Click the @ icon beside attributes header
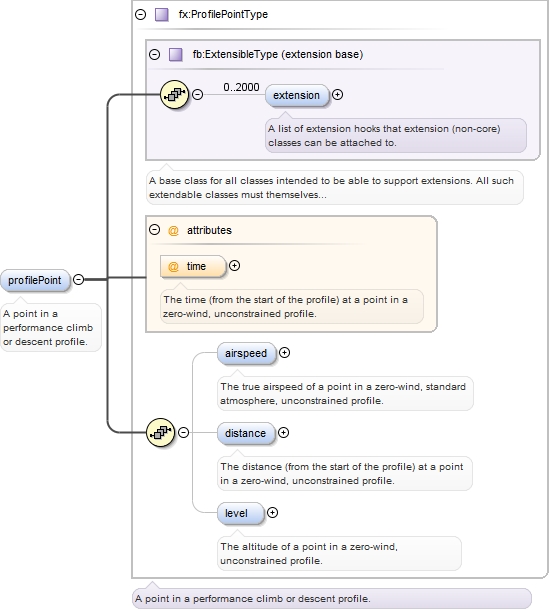 tap(173, 231)
